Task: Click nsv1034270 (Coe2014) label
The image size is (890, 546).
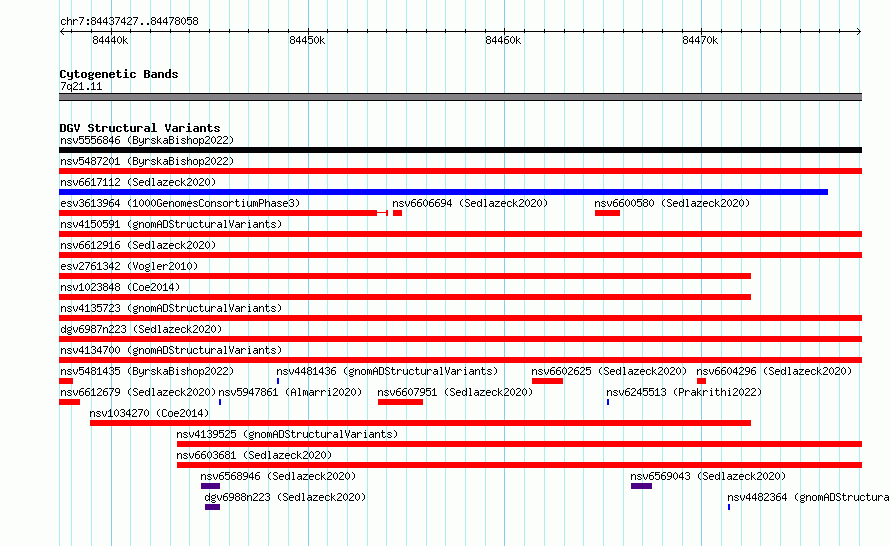Action: (149, 413)
